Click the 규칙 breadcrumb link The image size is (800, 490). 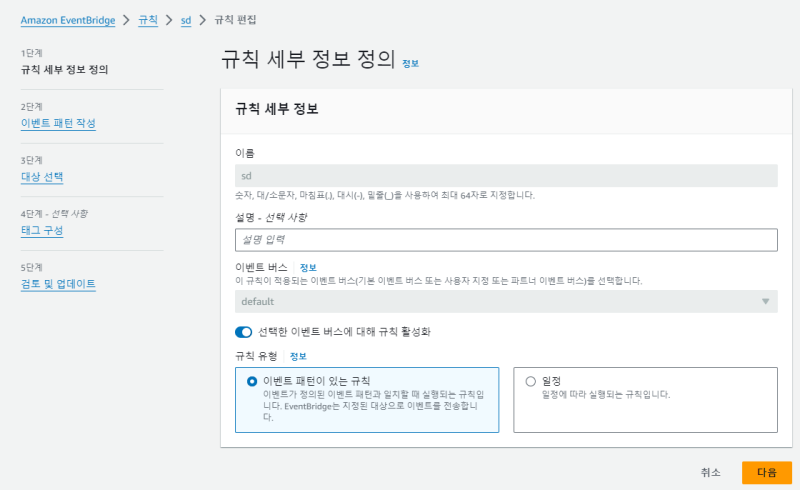147,20
